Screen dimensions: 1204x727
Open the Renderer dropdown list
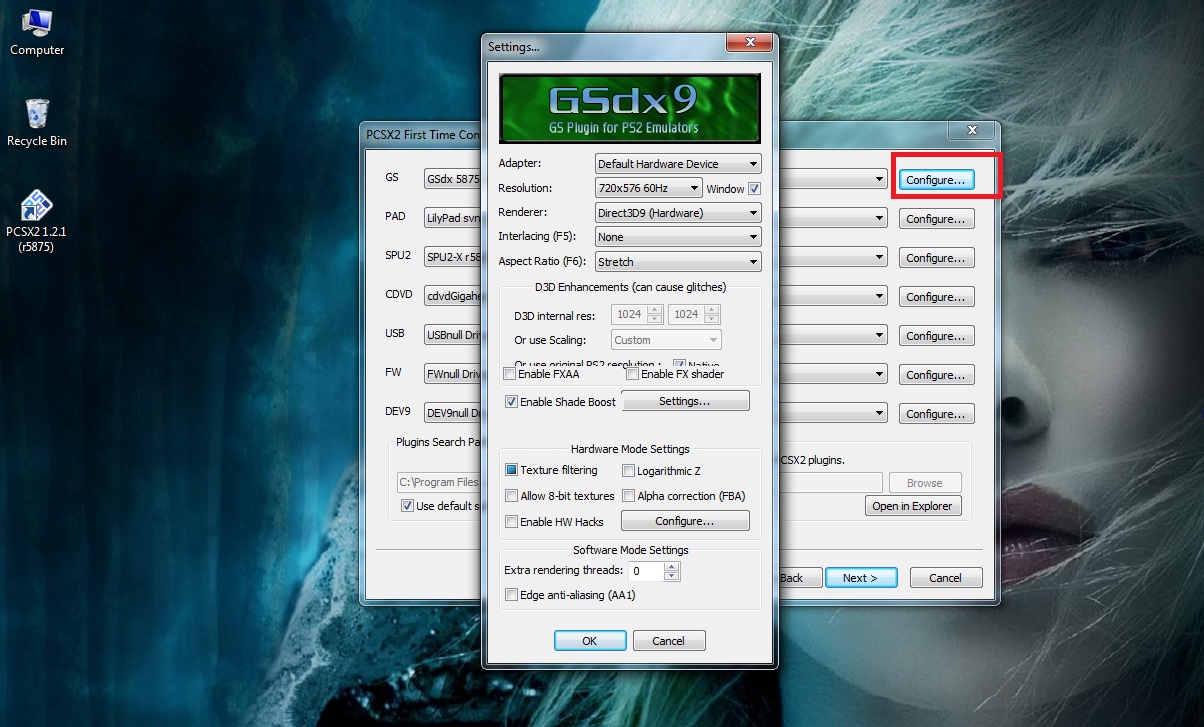coord(678,213)
